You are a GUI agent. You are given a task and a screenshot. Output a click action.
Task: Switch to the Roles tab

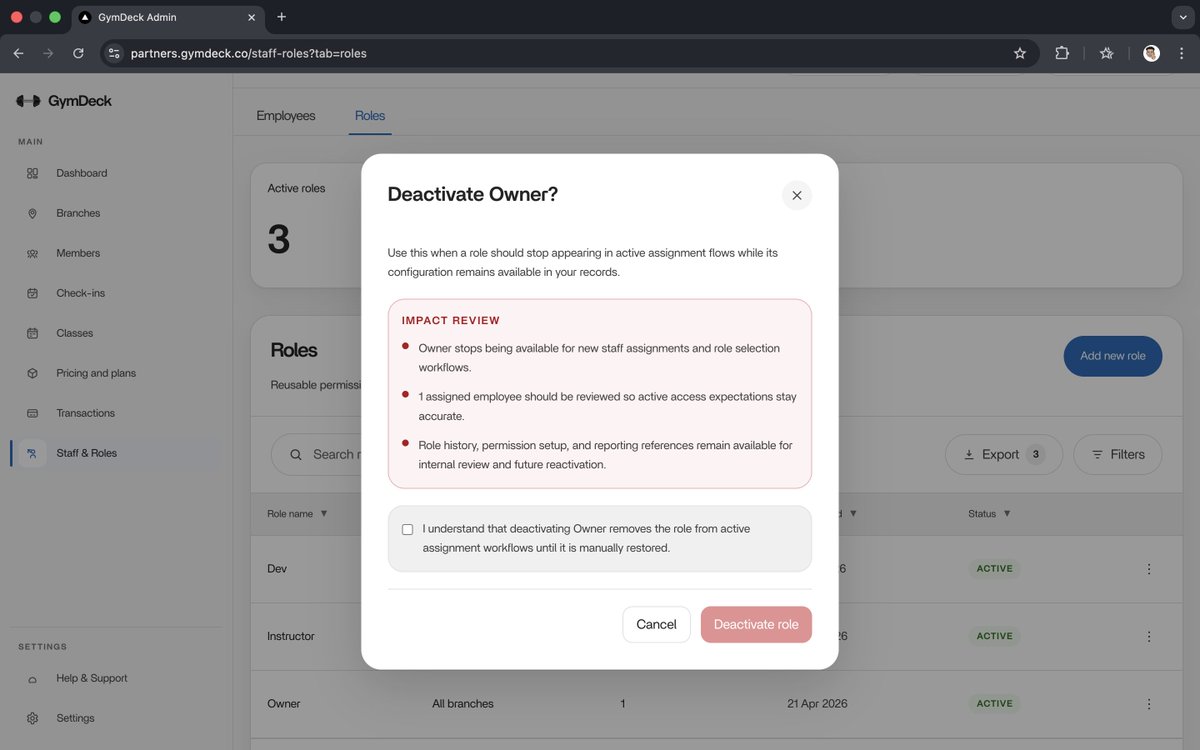point(370,116)
